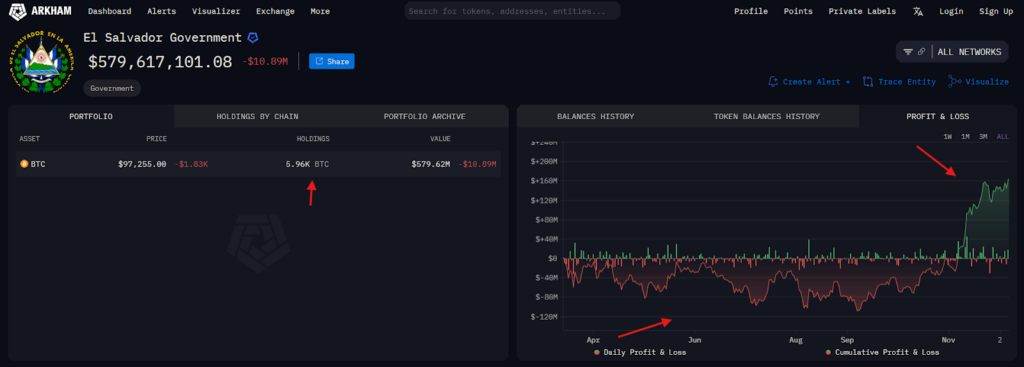The height and width of the screenshot is (367, 1024).
Task: Click the Trace Entity link
Action: click(906, 82)
